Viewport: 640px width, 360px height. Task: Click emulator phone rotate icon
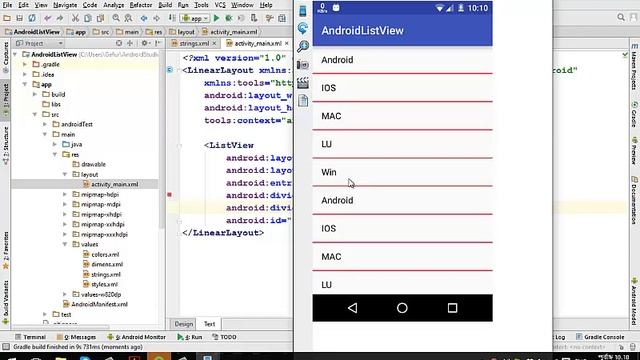(303, 28)
